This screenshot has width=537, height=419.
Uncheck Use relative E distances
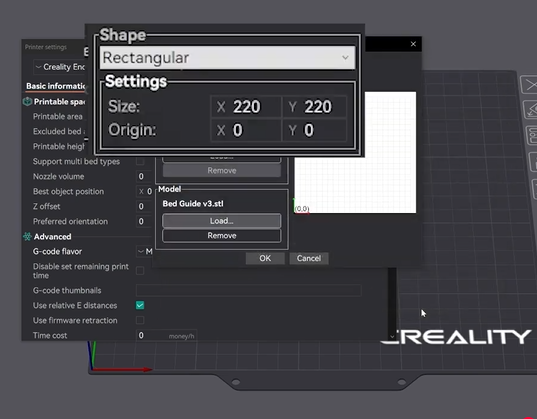[140, 305]
